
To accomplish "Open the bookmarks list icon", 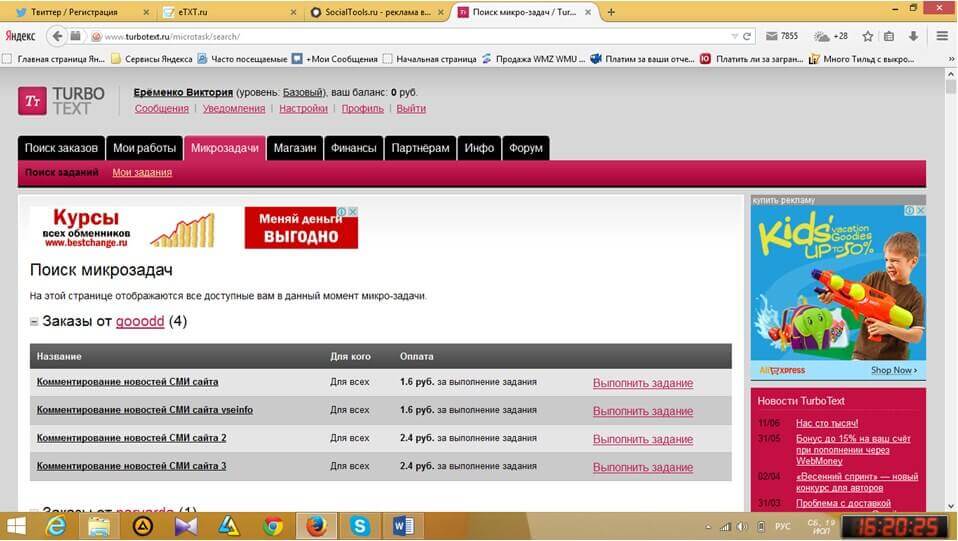I will tap(889, 36).
